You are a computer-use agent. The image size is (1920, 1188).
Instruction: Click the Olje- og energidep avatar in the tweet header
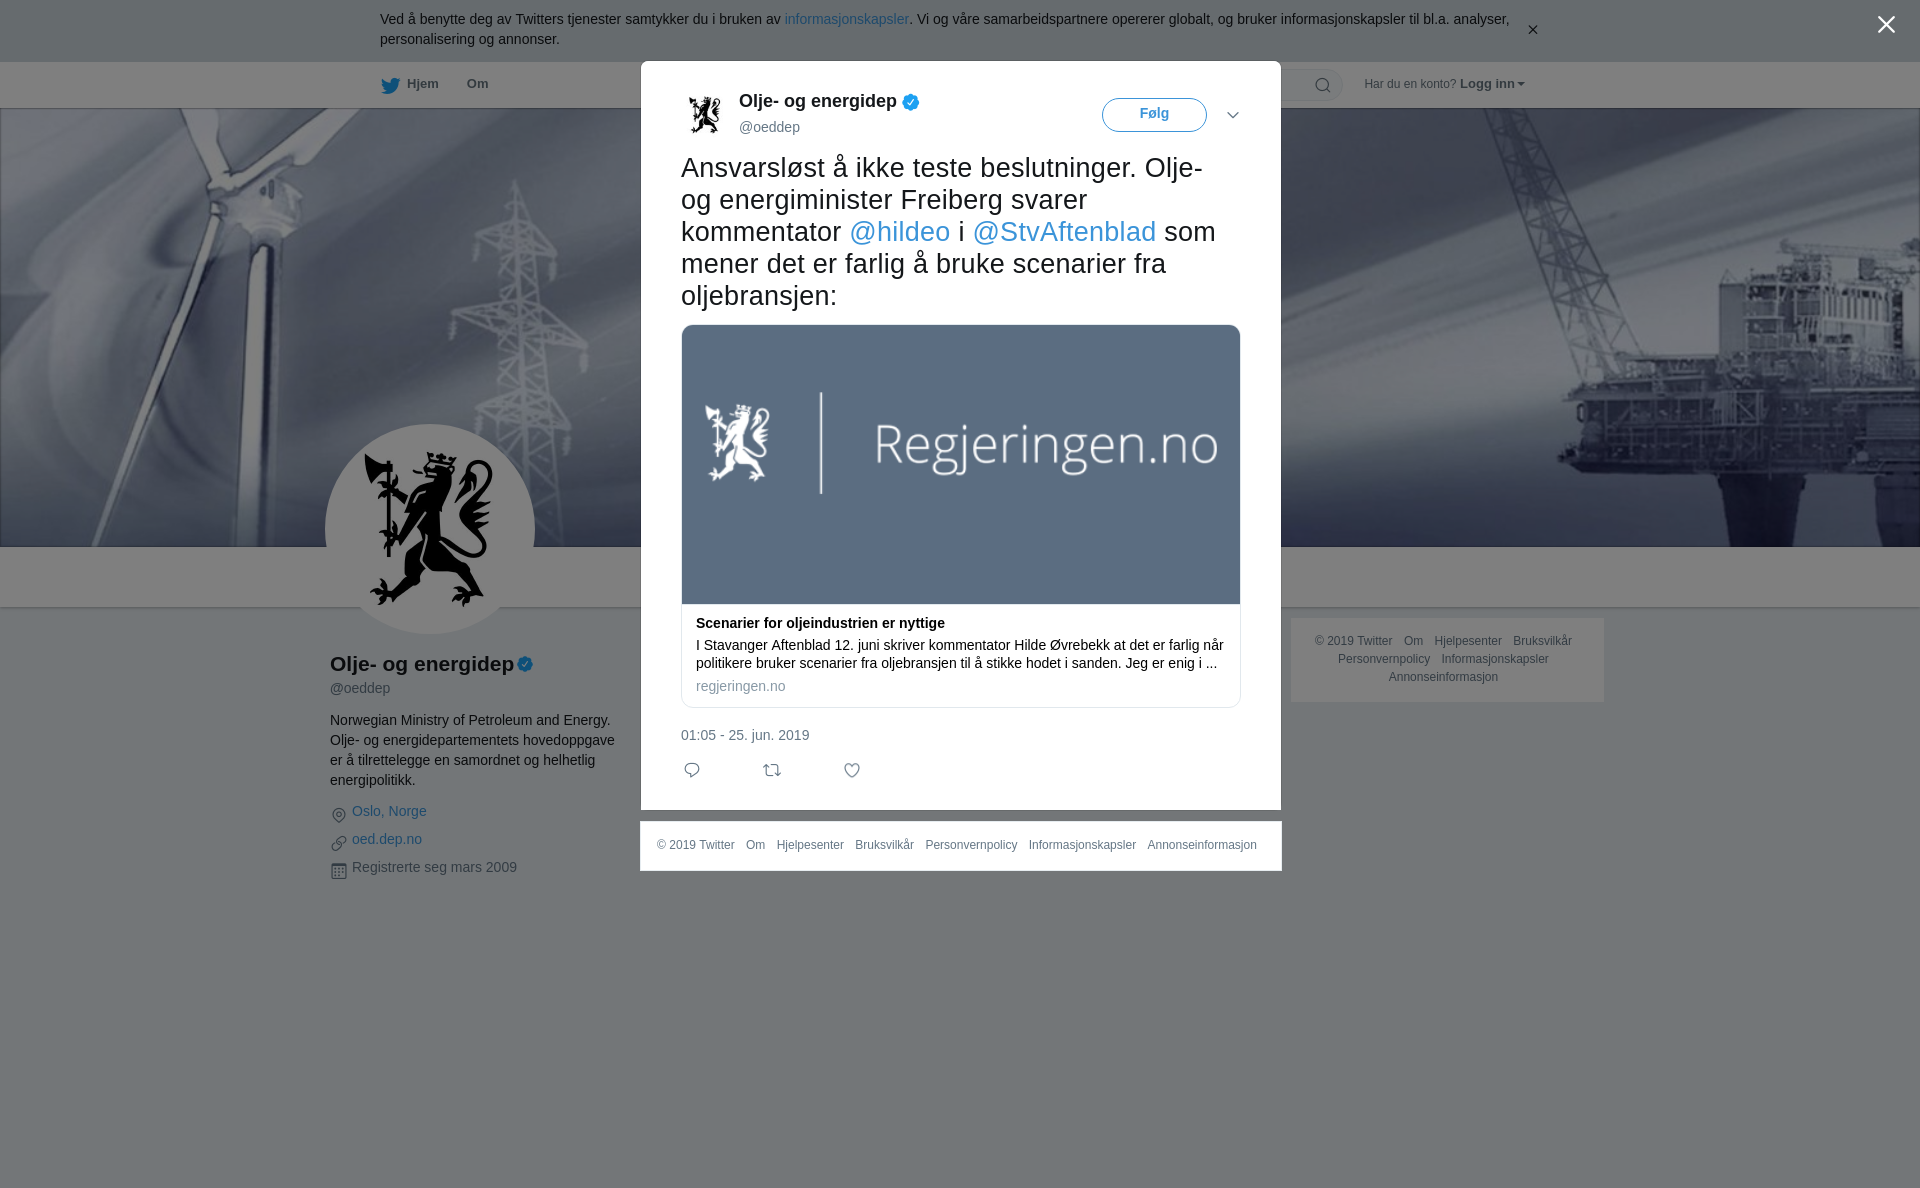click(x=705, y=114)
